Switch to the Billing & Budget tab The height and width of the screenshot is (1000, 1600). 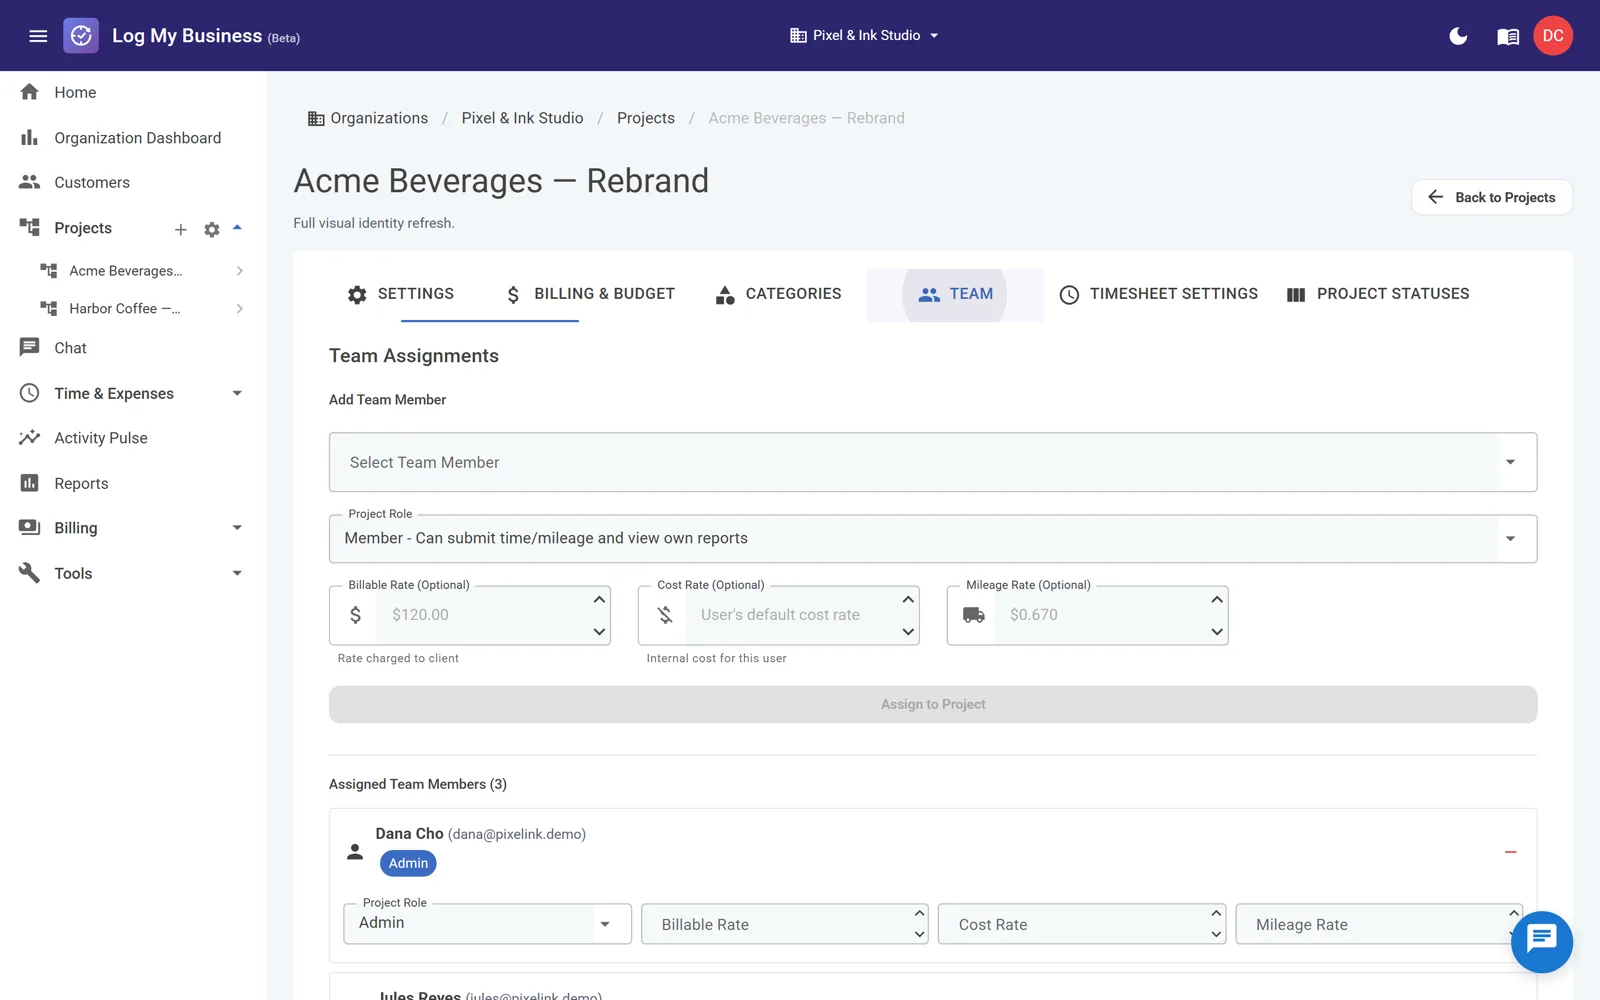pos(590,294)
